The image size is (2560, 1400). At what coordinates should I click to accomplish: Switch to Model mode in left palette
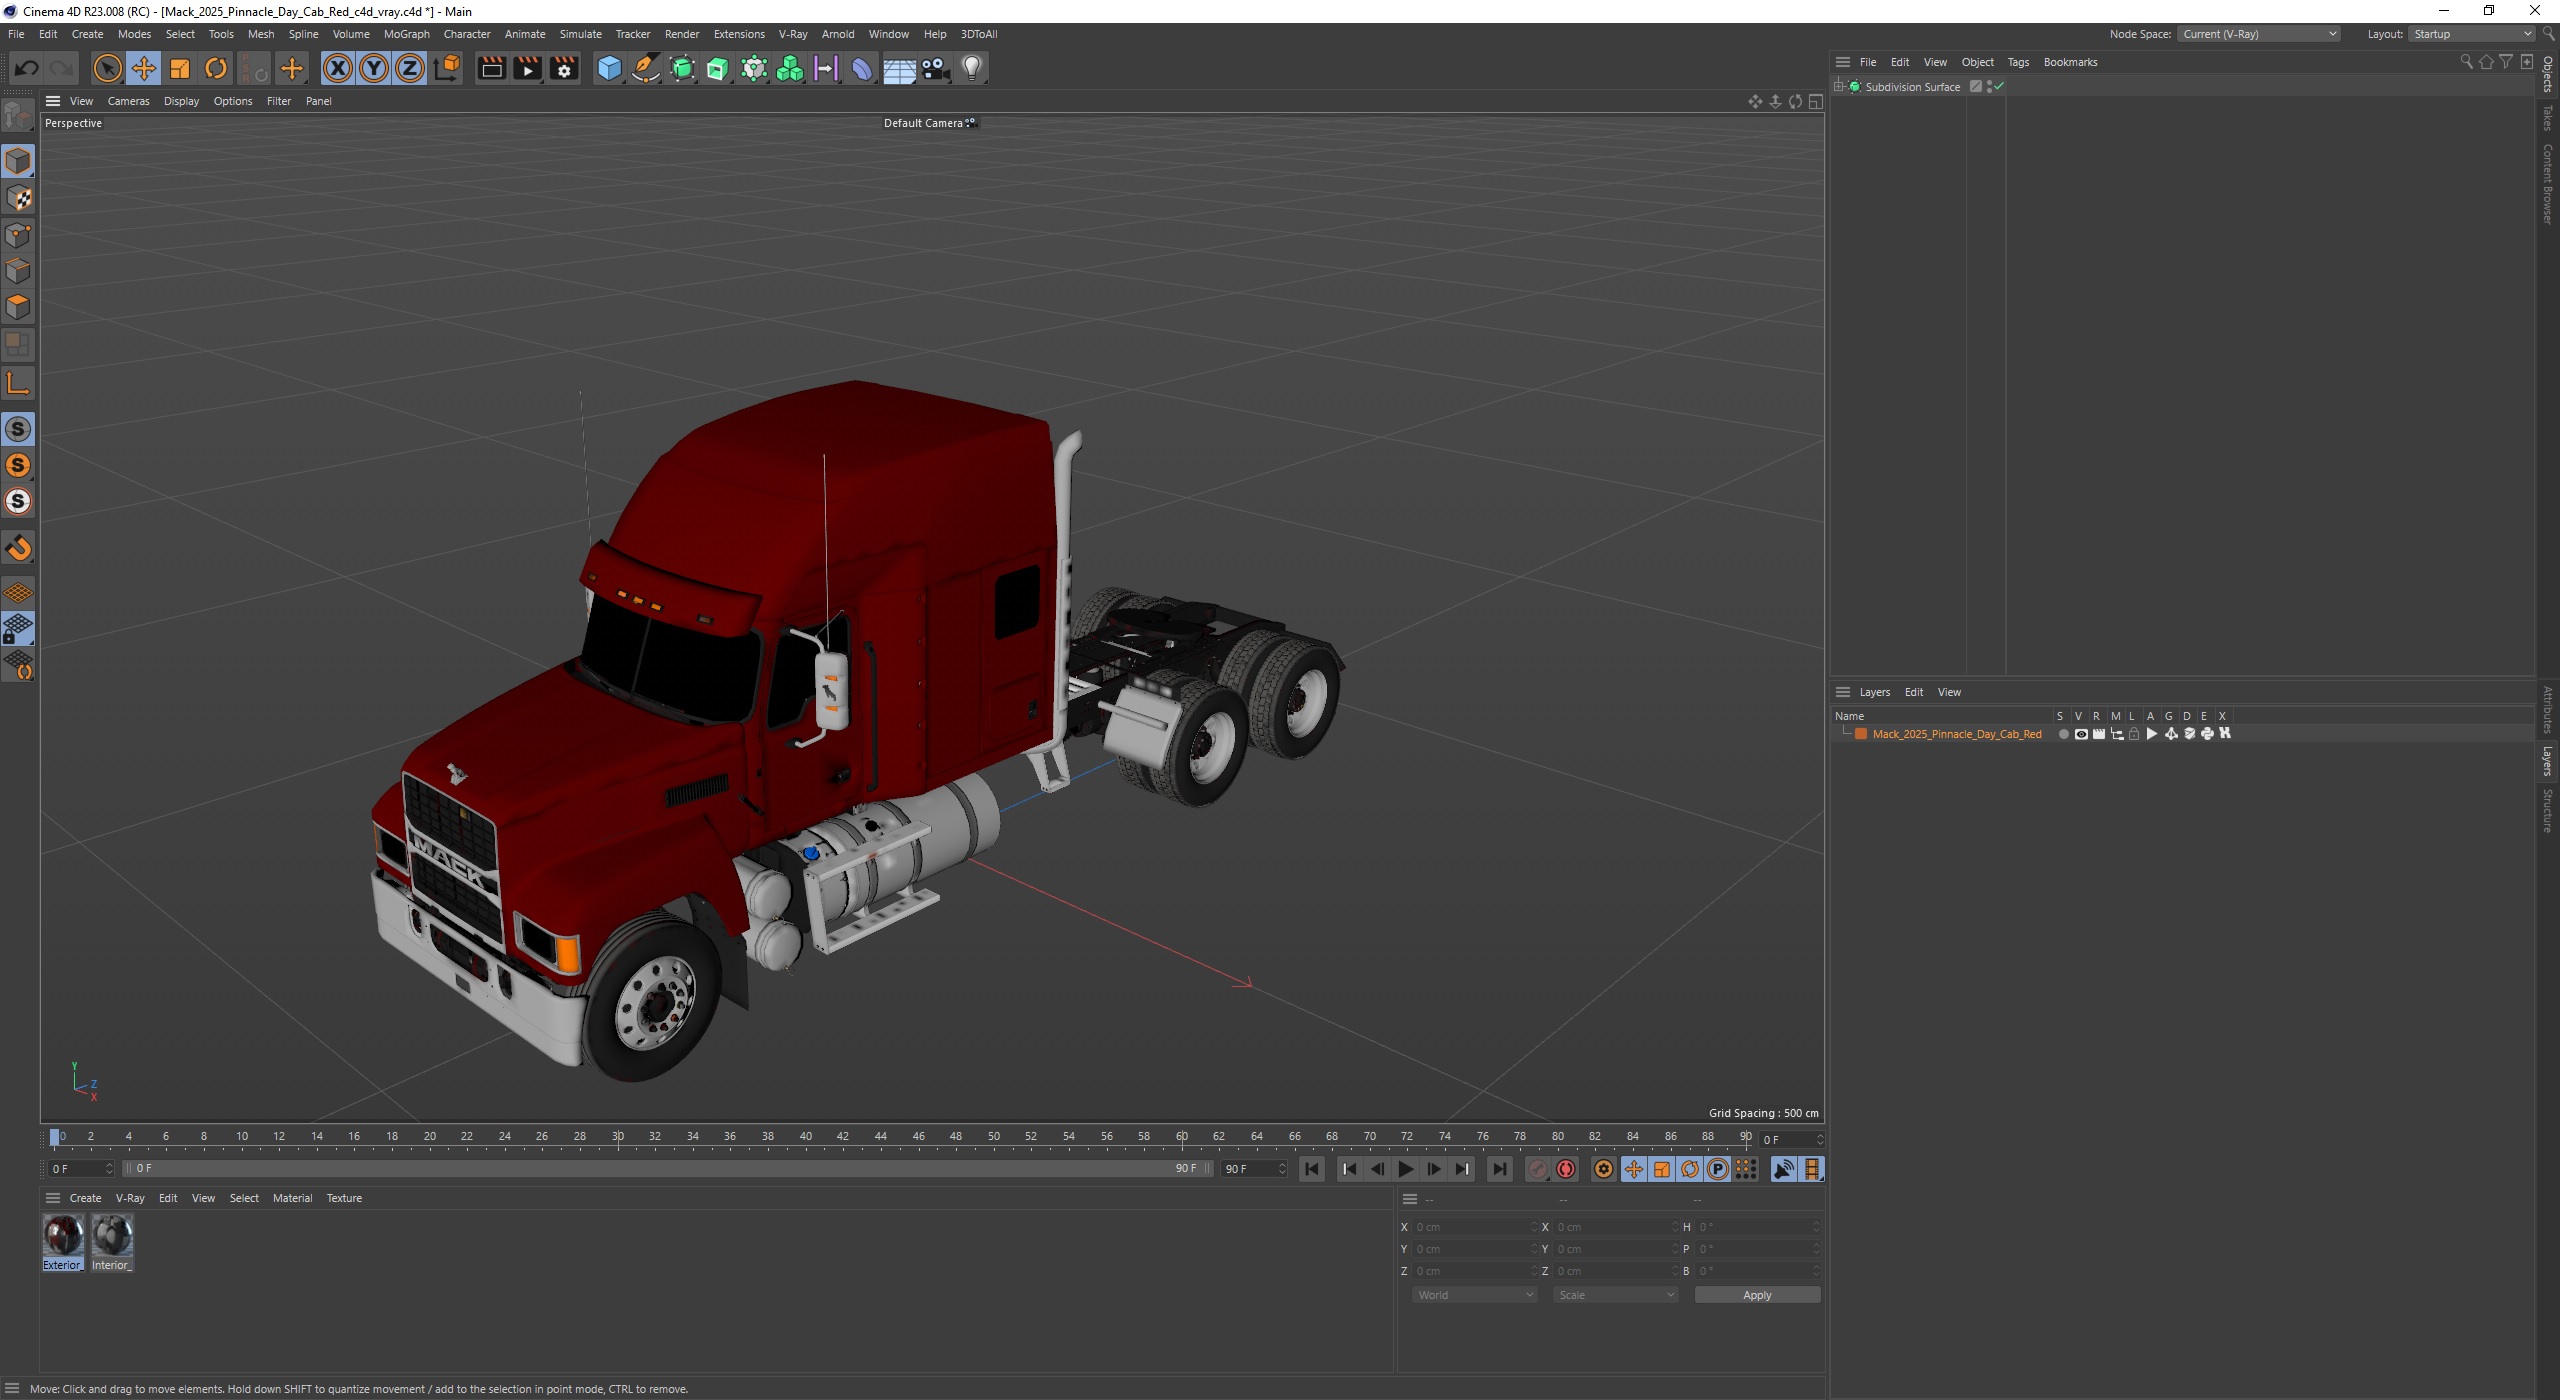point(18,161)
